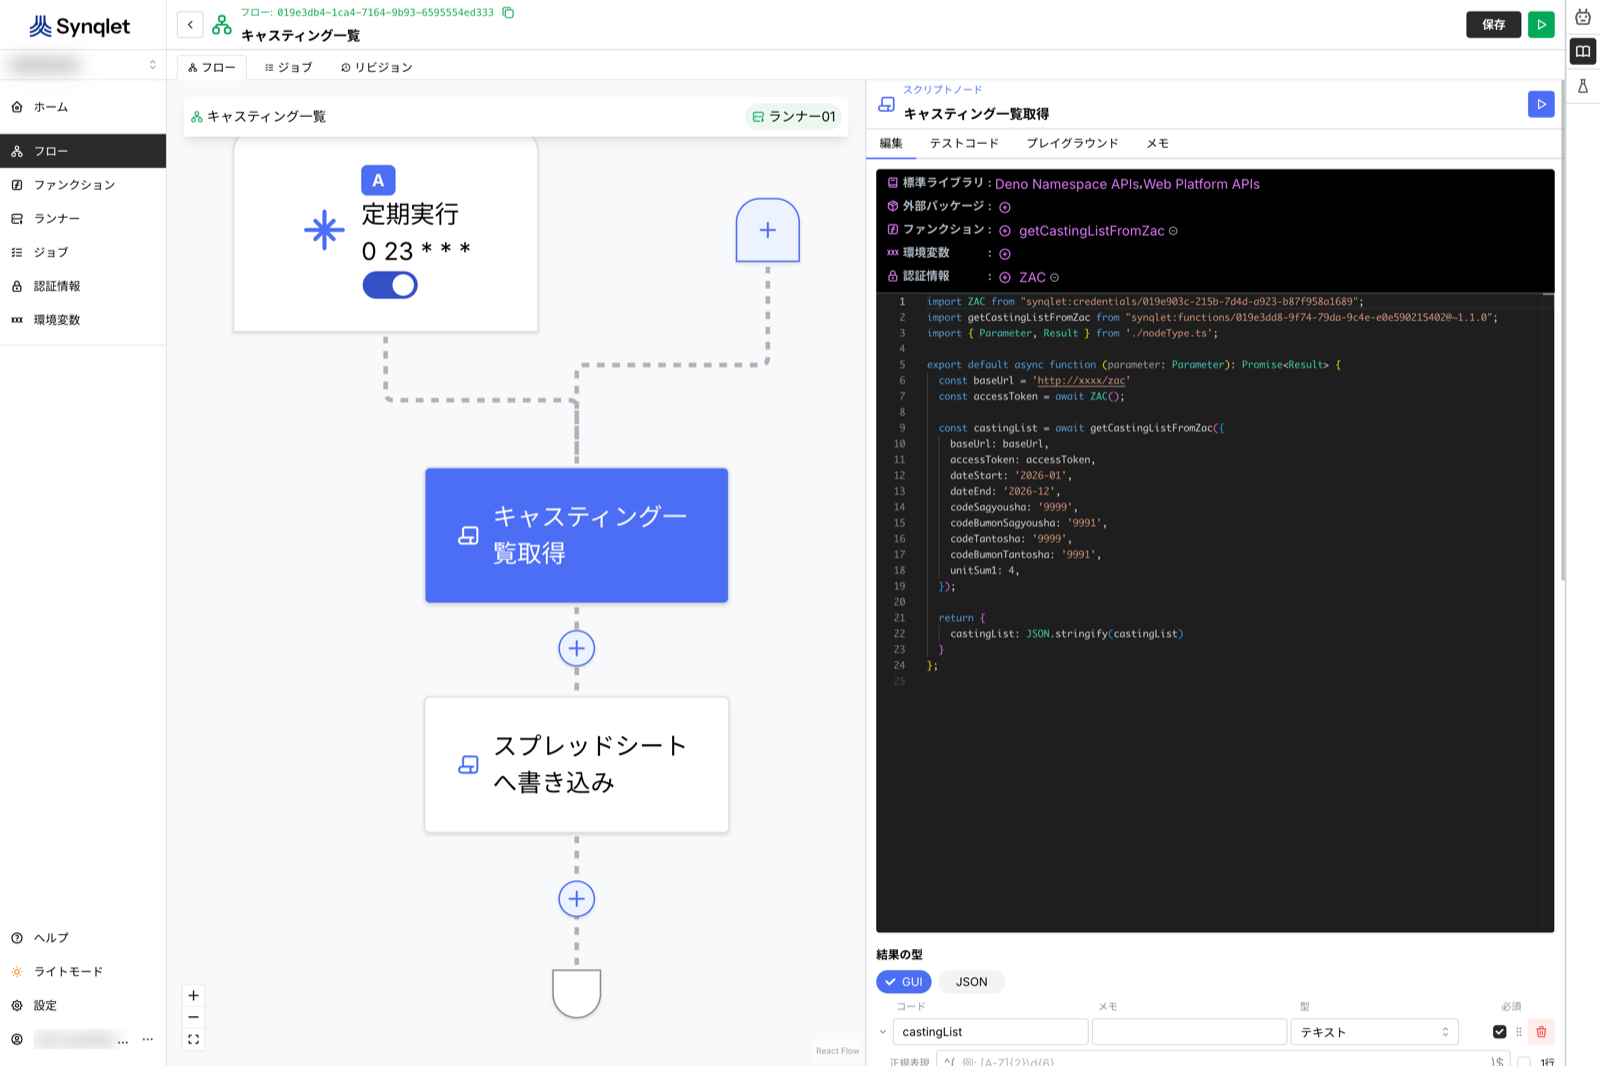Execute the script node with blue play button
This screenshot has height=1066, width=1600.
click(1541, 104)
